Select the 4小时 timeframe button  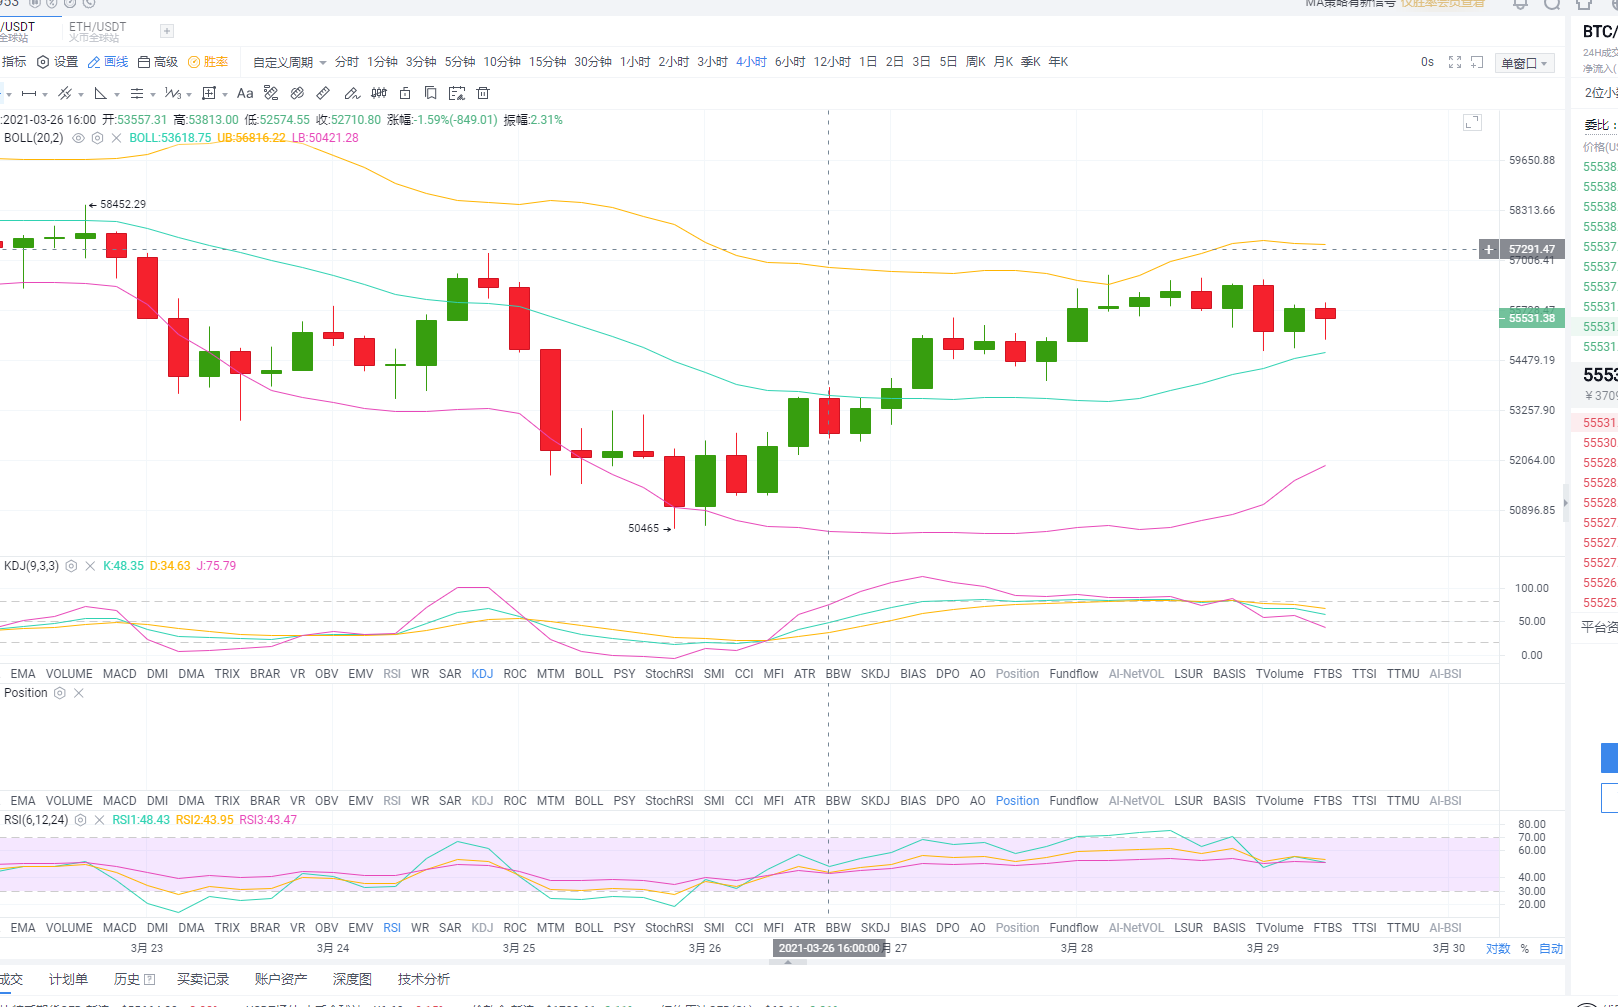pos(751,62)
